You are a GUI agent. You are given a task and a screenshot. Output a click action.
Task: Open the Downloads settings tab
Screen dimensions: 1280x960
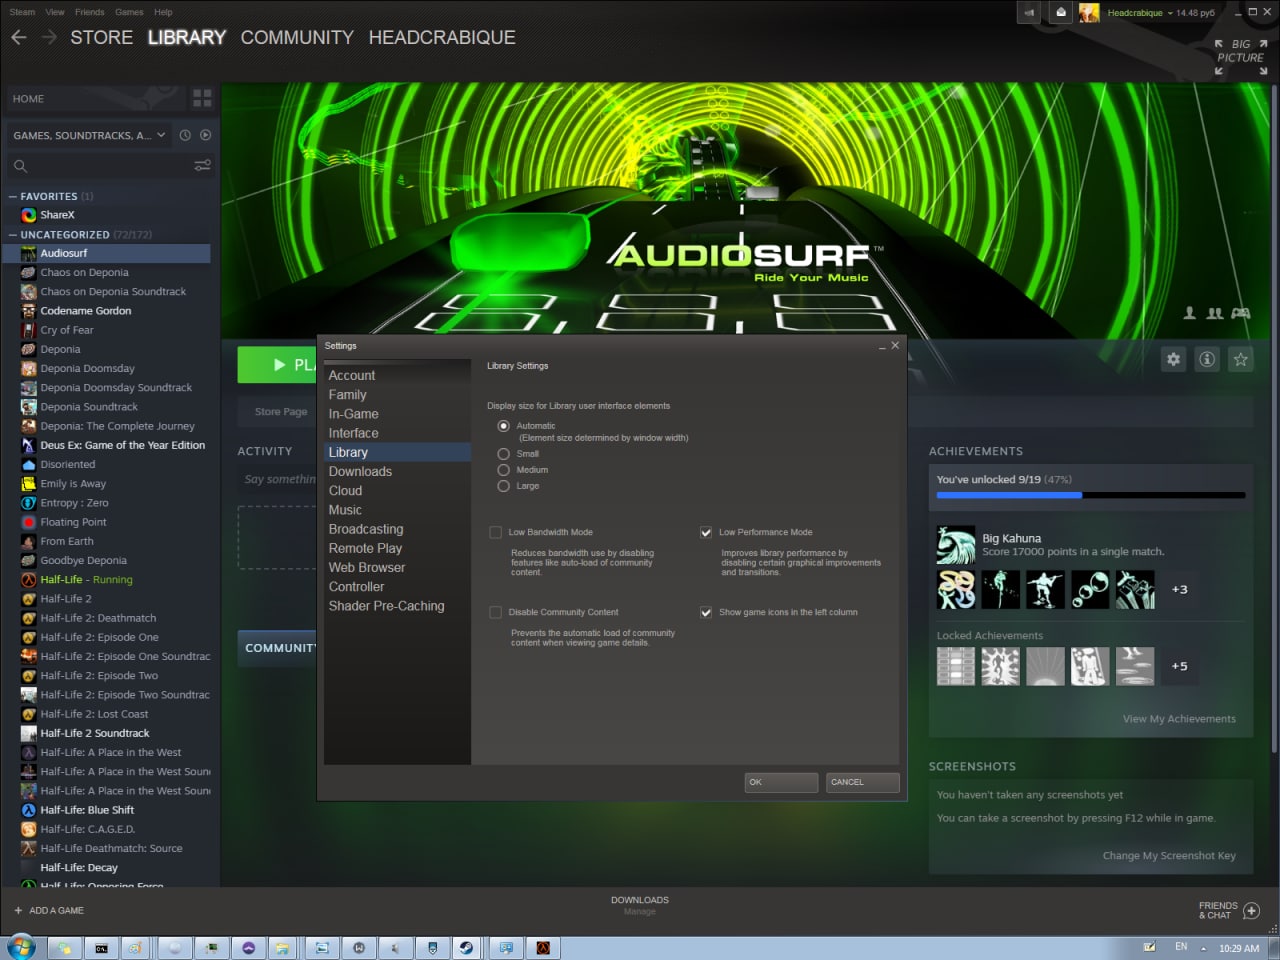360,471
